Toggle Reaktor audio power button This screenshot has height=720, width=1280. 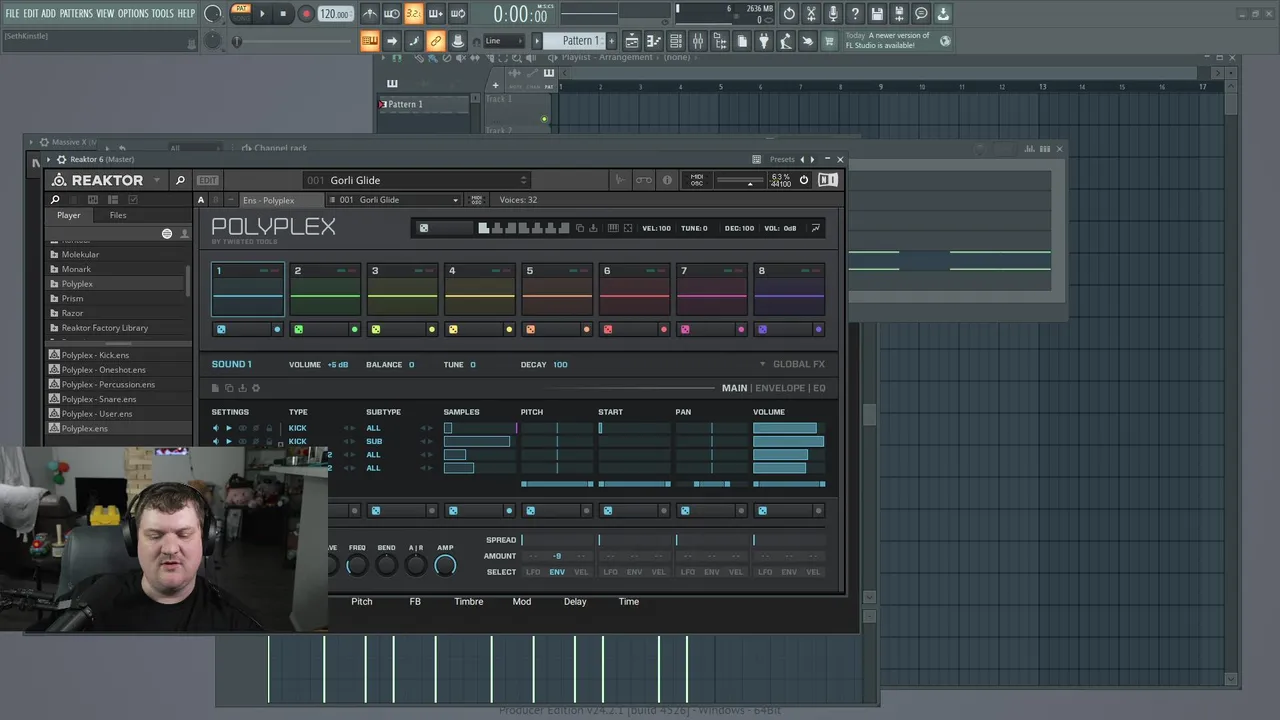pyautogui.click(x=803, y=180)
